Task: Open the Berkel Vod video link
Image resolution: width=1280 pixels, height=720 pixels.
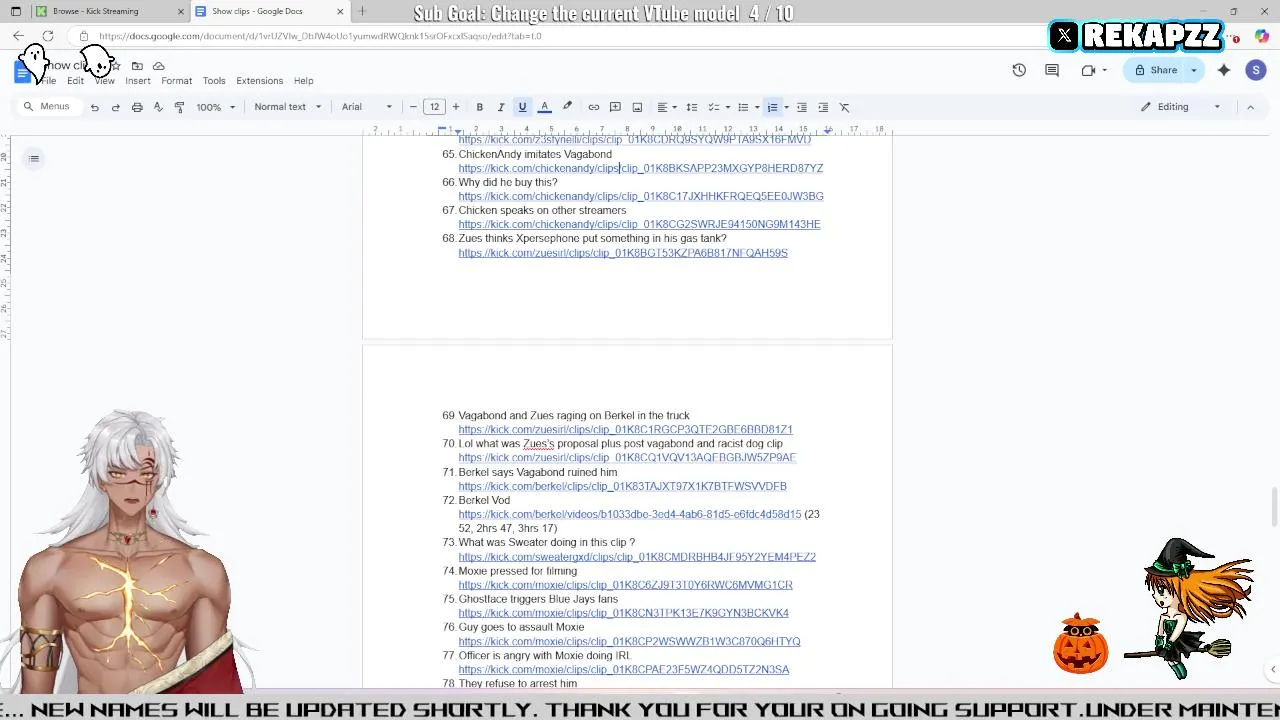Action: [x=629, y=514]
